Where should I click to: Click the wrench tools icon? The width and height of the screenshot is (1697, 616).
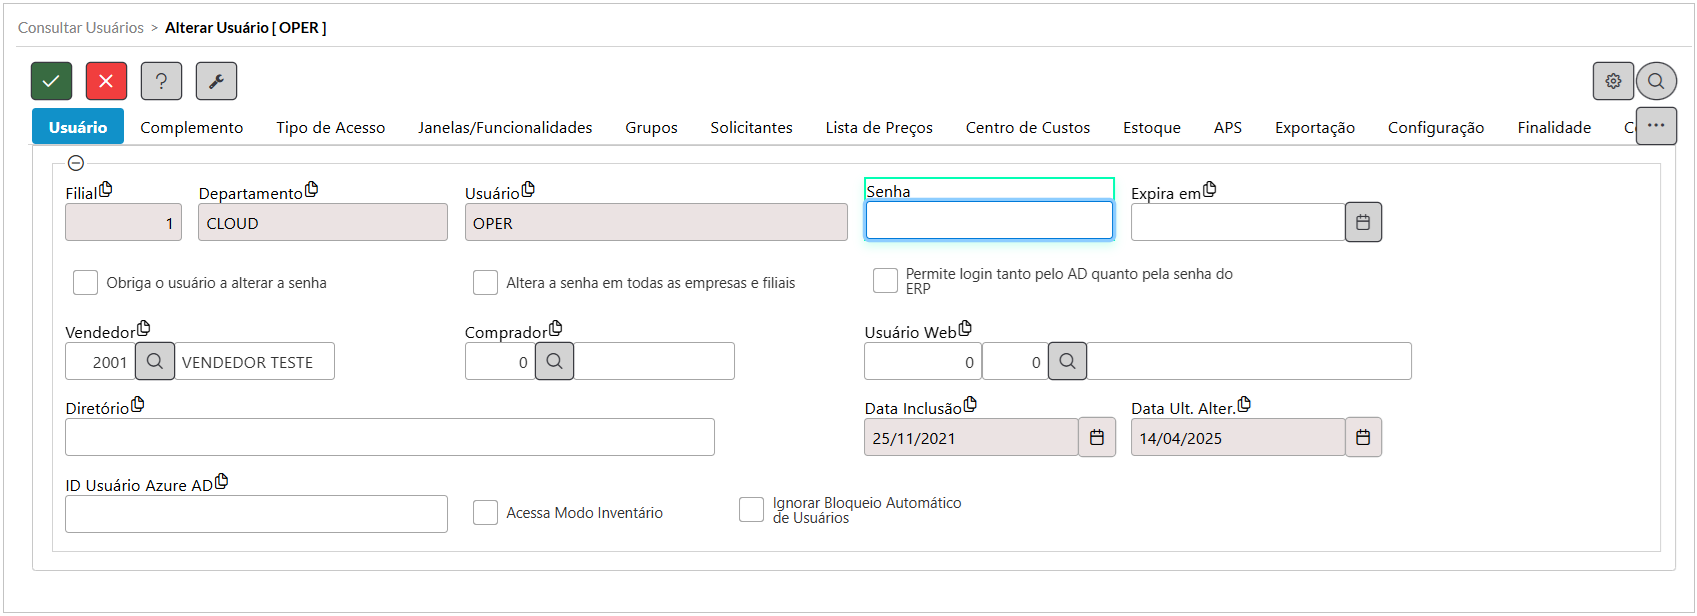click(216, 81)
